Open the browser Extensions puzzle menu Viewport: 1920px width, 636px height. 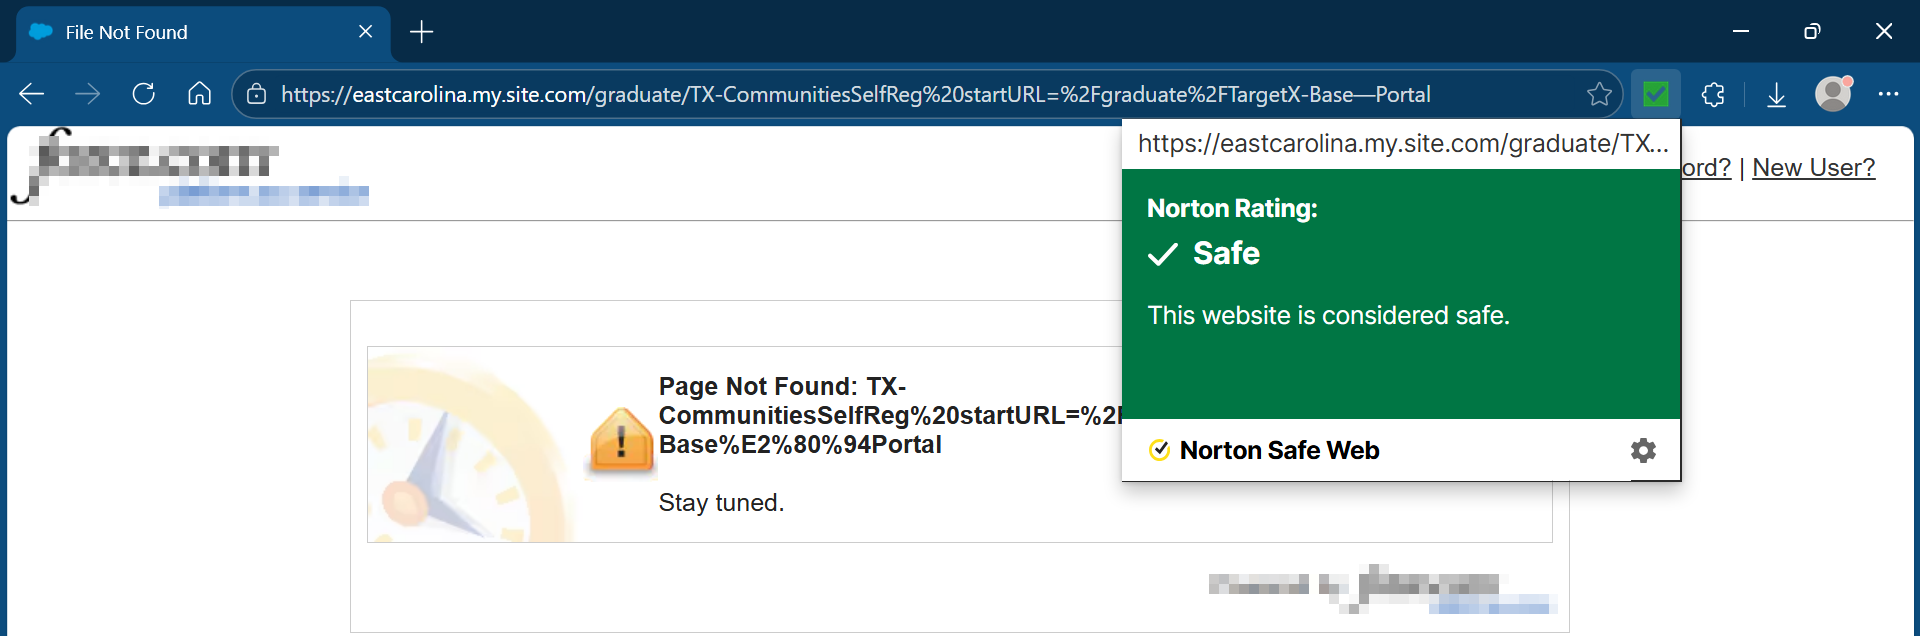click(1713, 94)
